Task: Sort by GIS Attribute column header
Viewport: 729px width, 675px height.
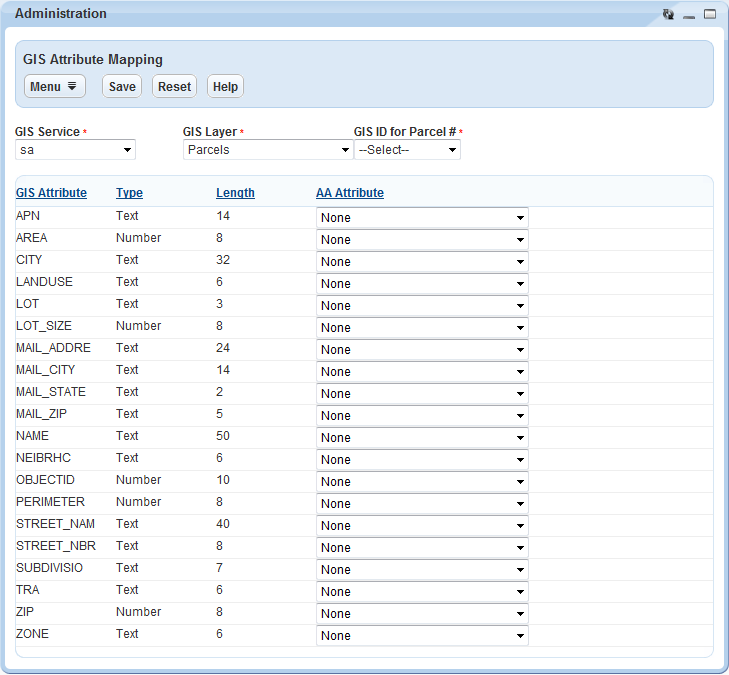Action: pyautogui.click(x=51, y=193)
